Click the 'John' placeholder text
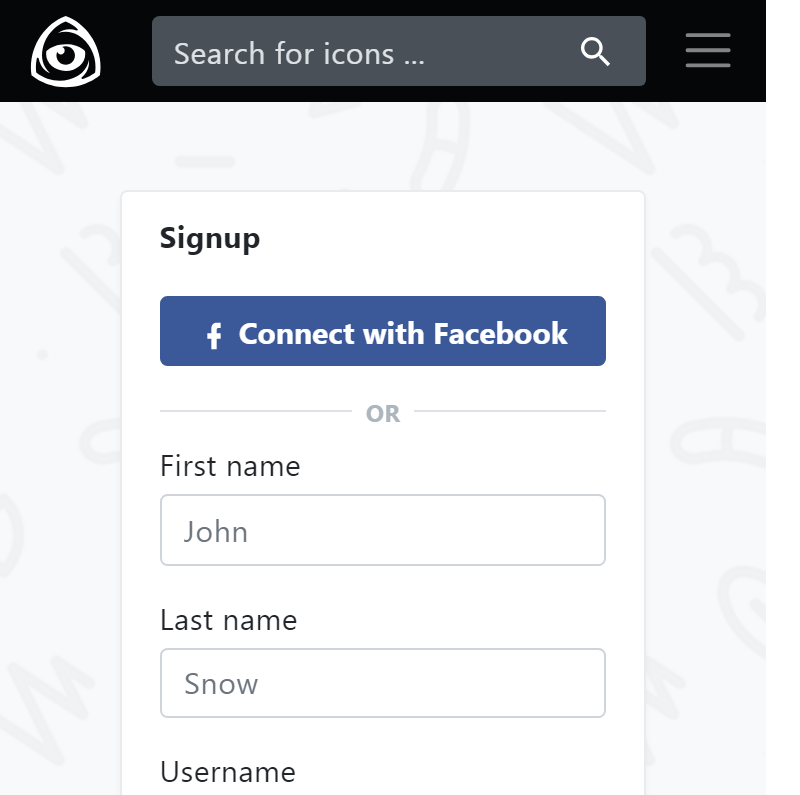The width and height of the screenshot is (800, 795). click(x=216, y=531)
